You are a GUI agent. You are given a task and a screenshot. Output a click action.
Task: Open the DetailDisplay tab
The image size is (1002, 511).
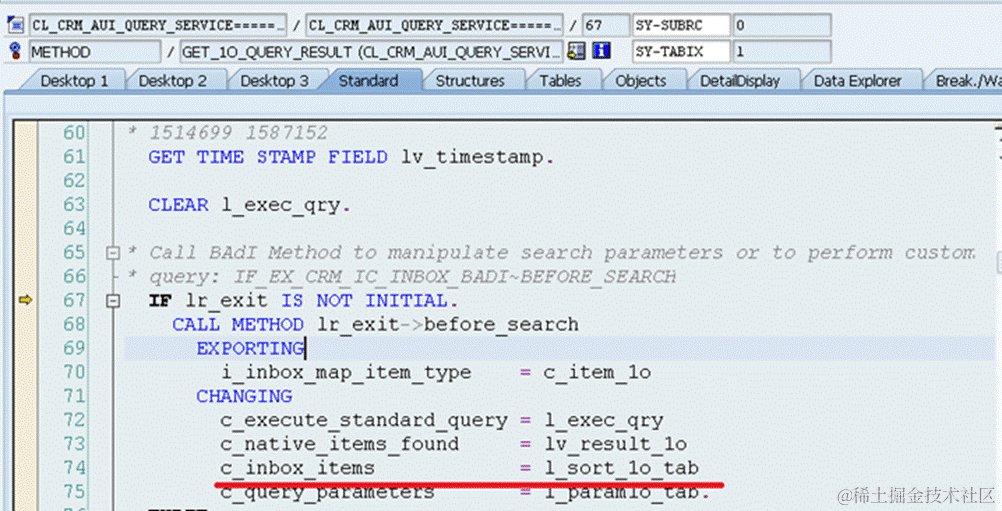[740, 81]
